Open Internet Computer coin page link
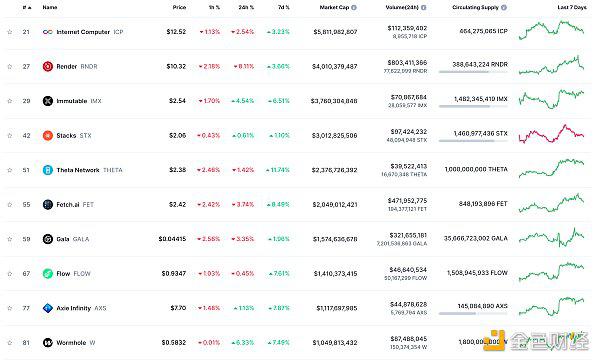600x362 pixels. (x=83, y=32)
